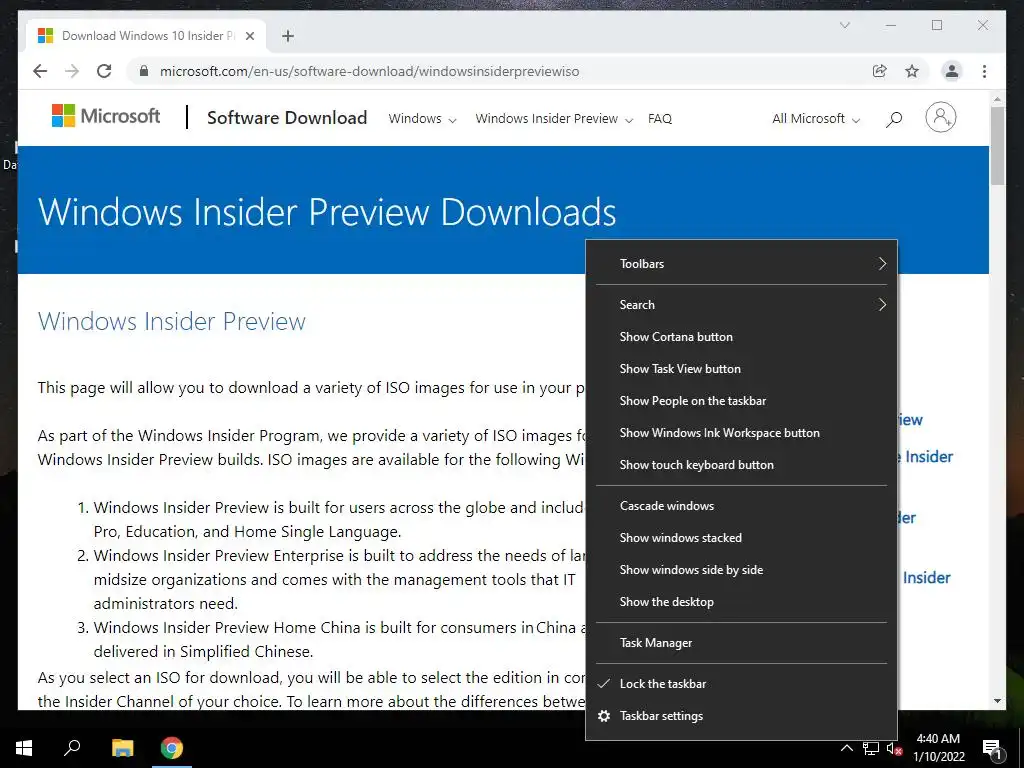
Task: Open the Windows Start button
Action: [24, 748]
